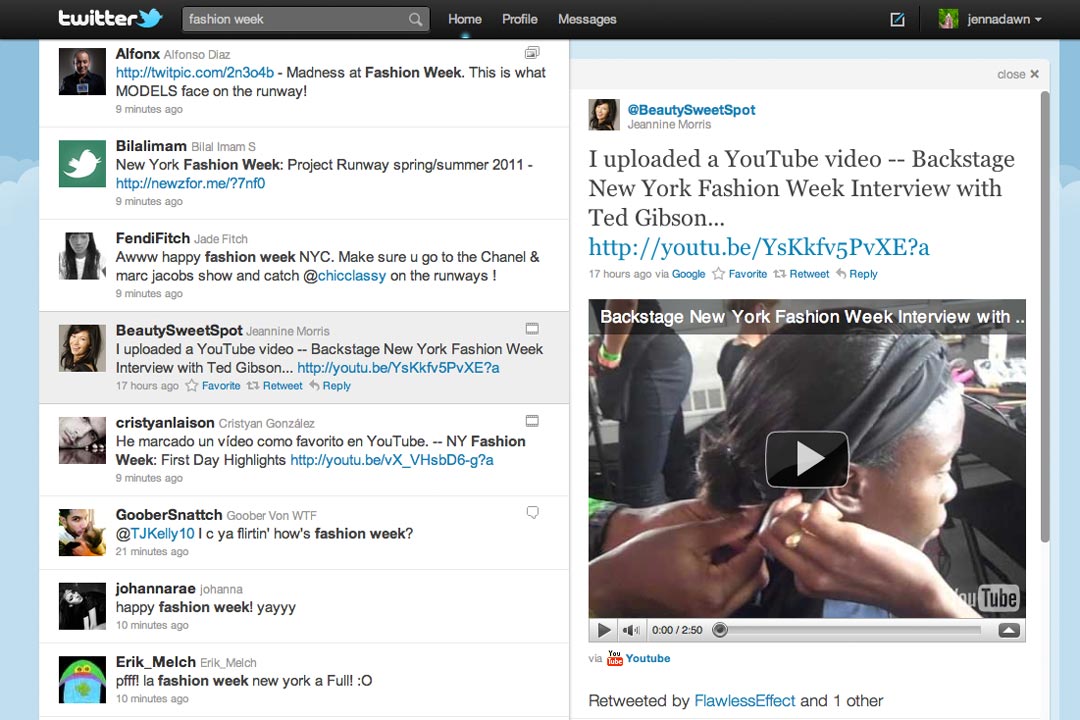
Task: Click the fashion week search field
Action: (306, 19)
